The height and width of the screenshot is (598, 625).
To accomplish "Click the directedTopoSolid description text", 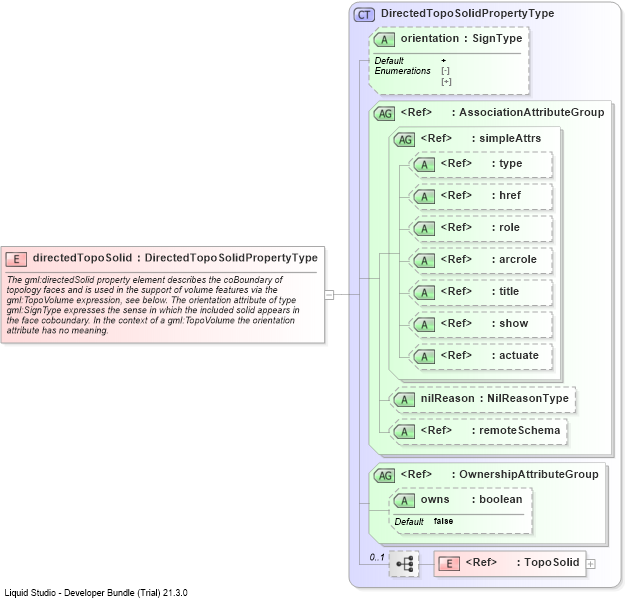I will (153, 305).
